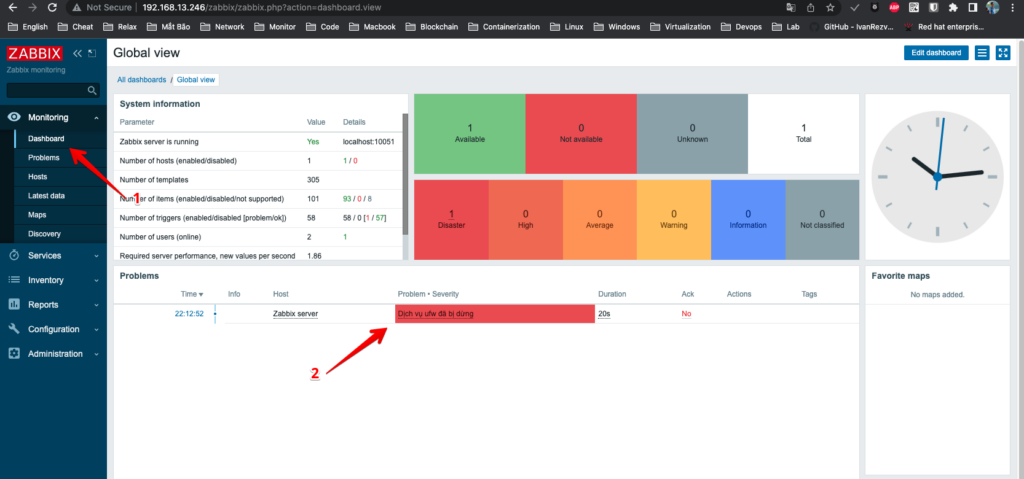Click the red Not available hosts tile

[x=581, y=133]
